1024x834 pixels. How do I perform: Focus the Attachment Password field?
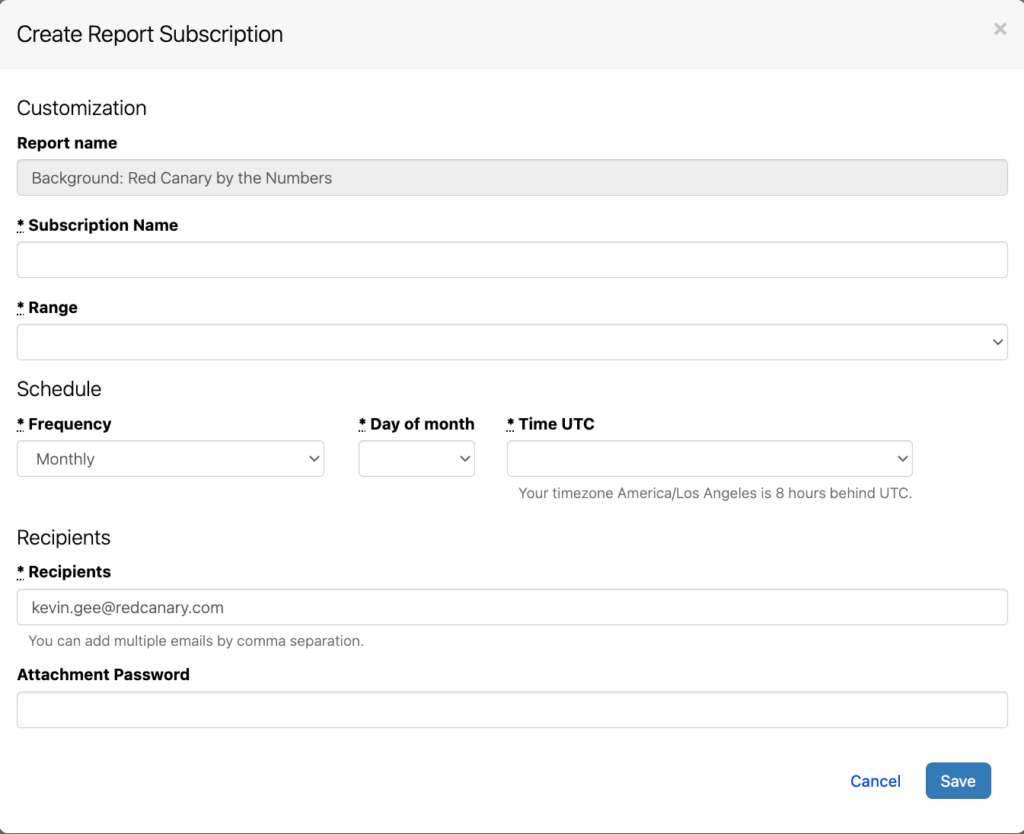click(x=512, y=710)
